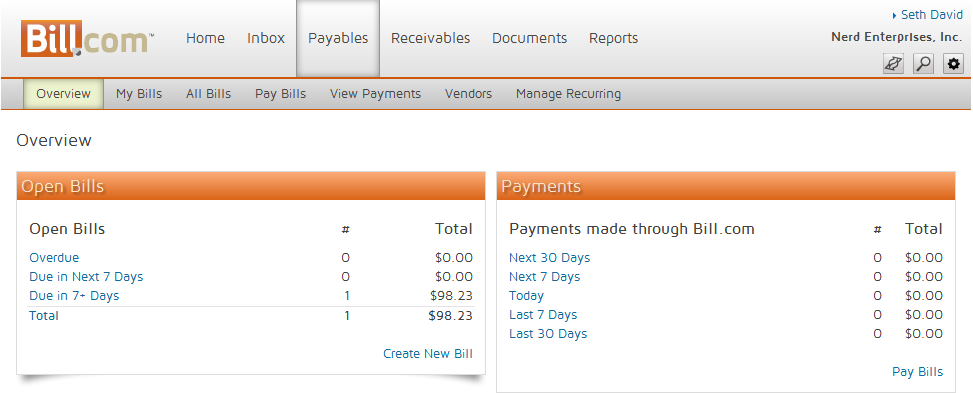Click the Overview page heading
Viewport: 973px width, 393px height.
54,140
